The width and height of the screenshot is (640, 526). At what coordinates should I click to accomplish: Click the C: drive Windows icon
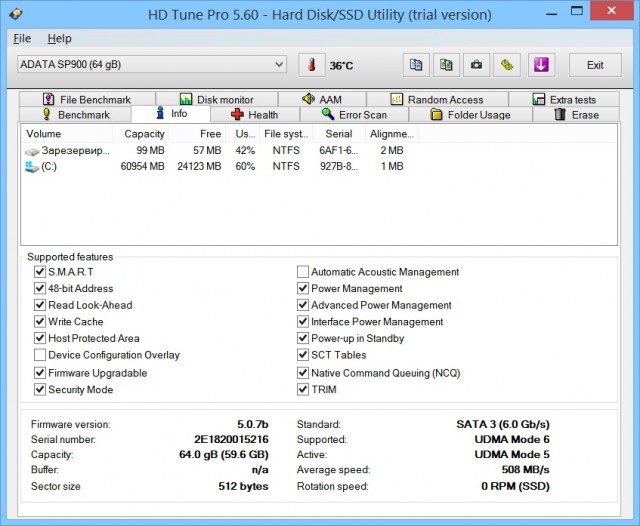coord(32,167)
